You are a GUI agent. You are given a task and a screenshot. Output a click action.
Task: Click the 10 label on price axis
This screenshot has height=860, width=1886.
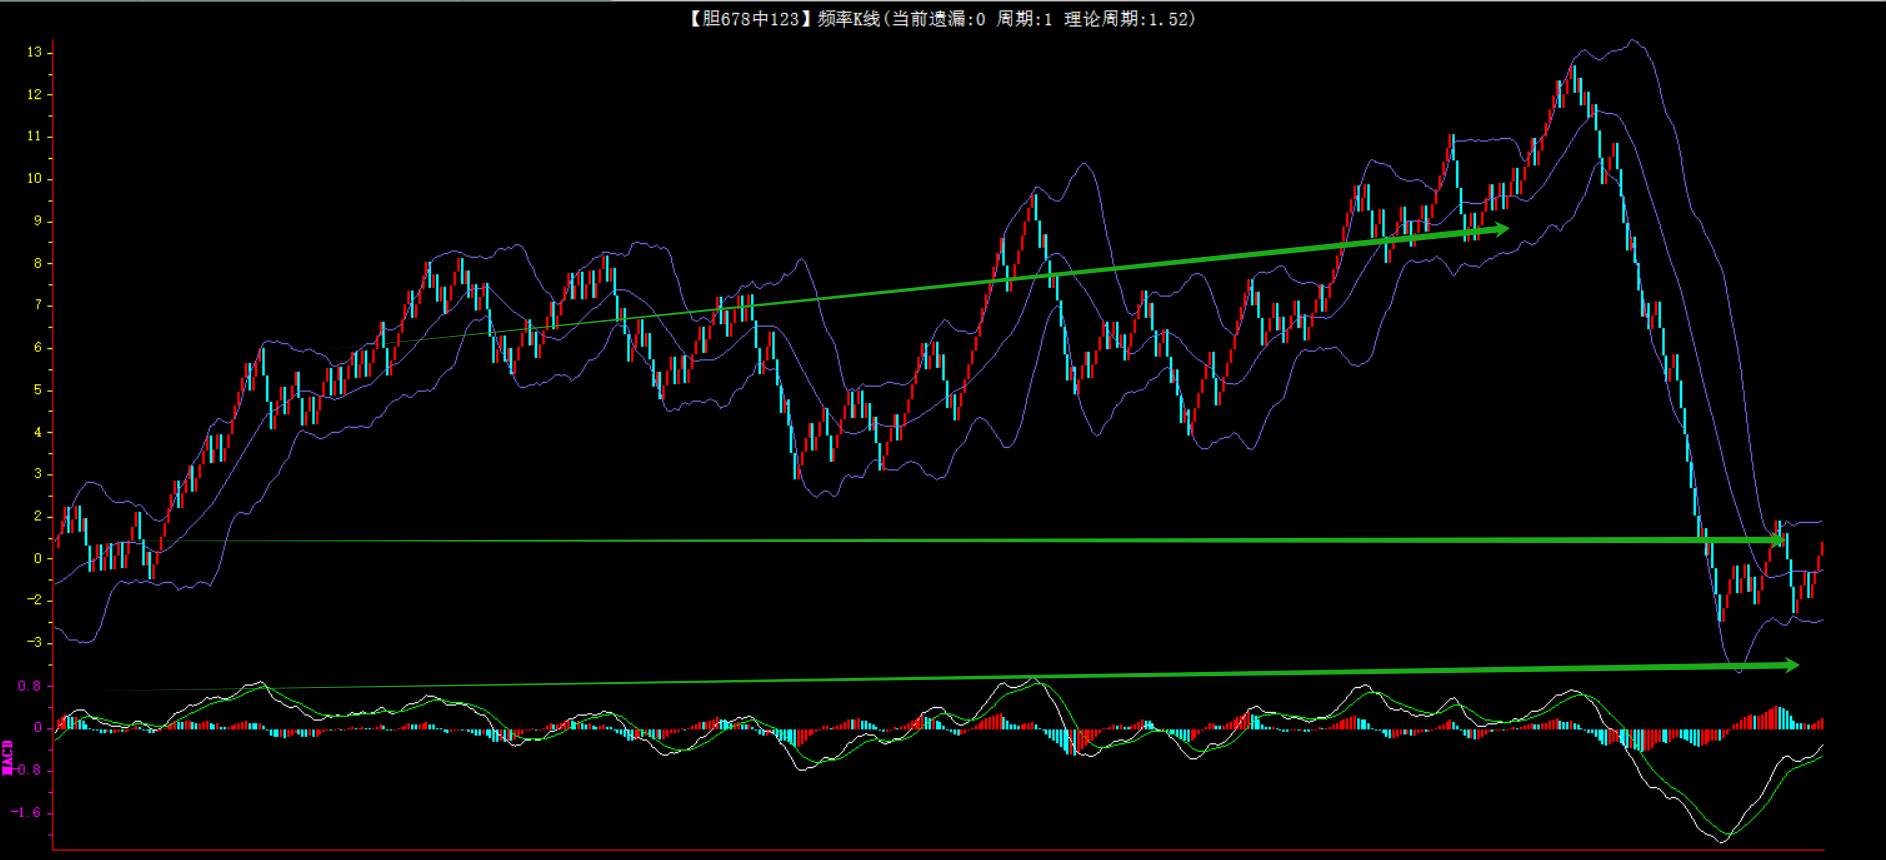click(34, 179)
